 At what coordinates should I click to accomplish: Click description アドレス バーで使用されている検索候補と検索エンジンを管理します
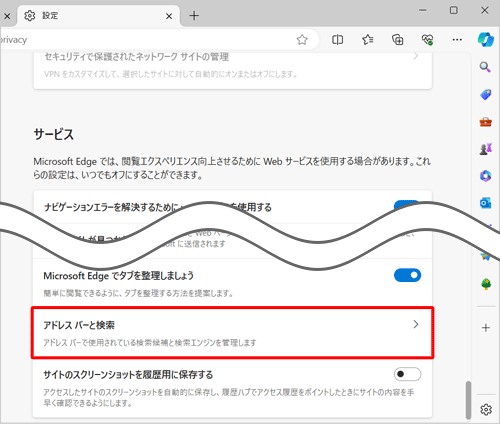pyautogui.click(x=150, y=343)
